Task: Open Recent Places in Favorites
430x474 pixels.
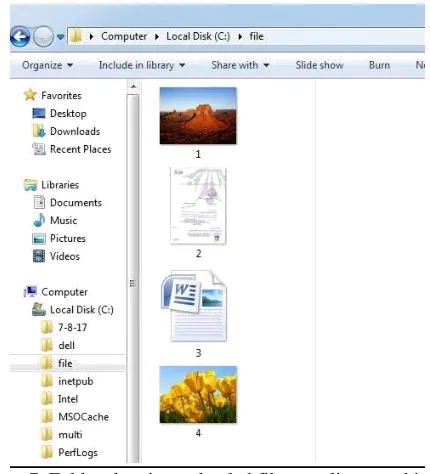Action: coord(81,149)
